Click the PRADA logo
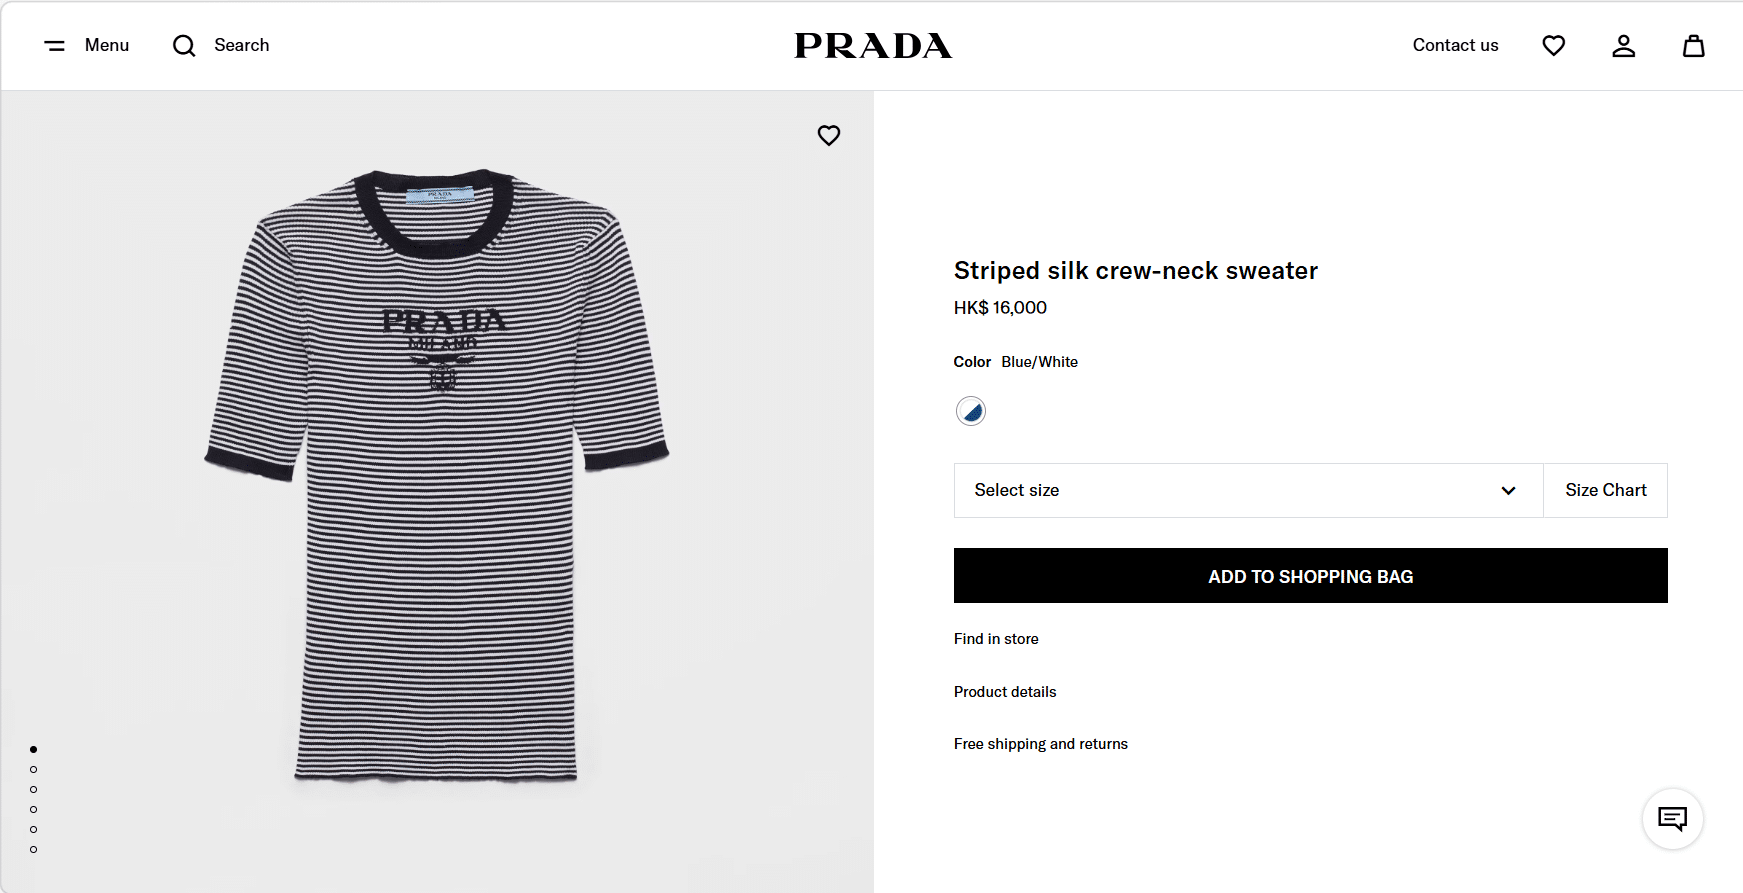This screenshot has width=1743, height=893. click(873, 46)
